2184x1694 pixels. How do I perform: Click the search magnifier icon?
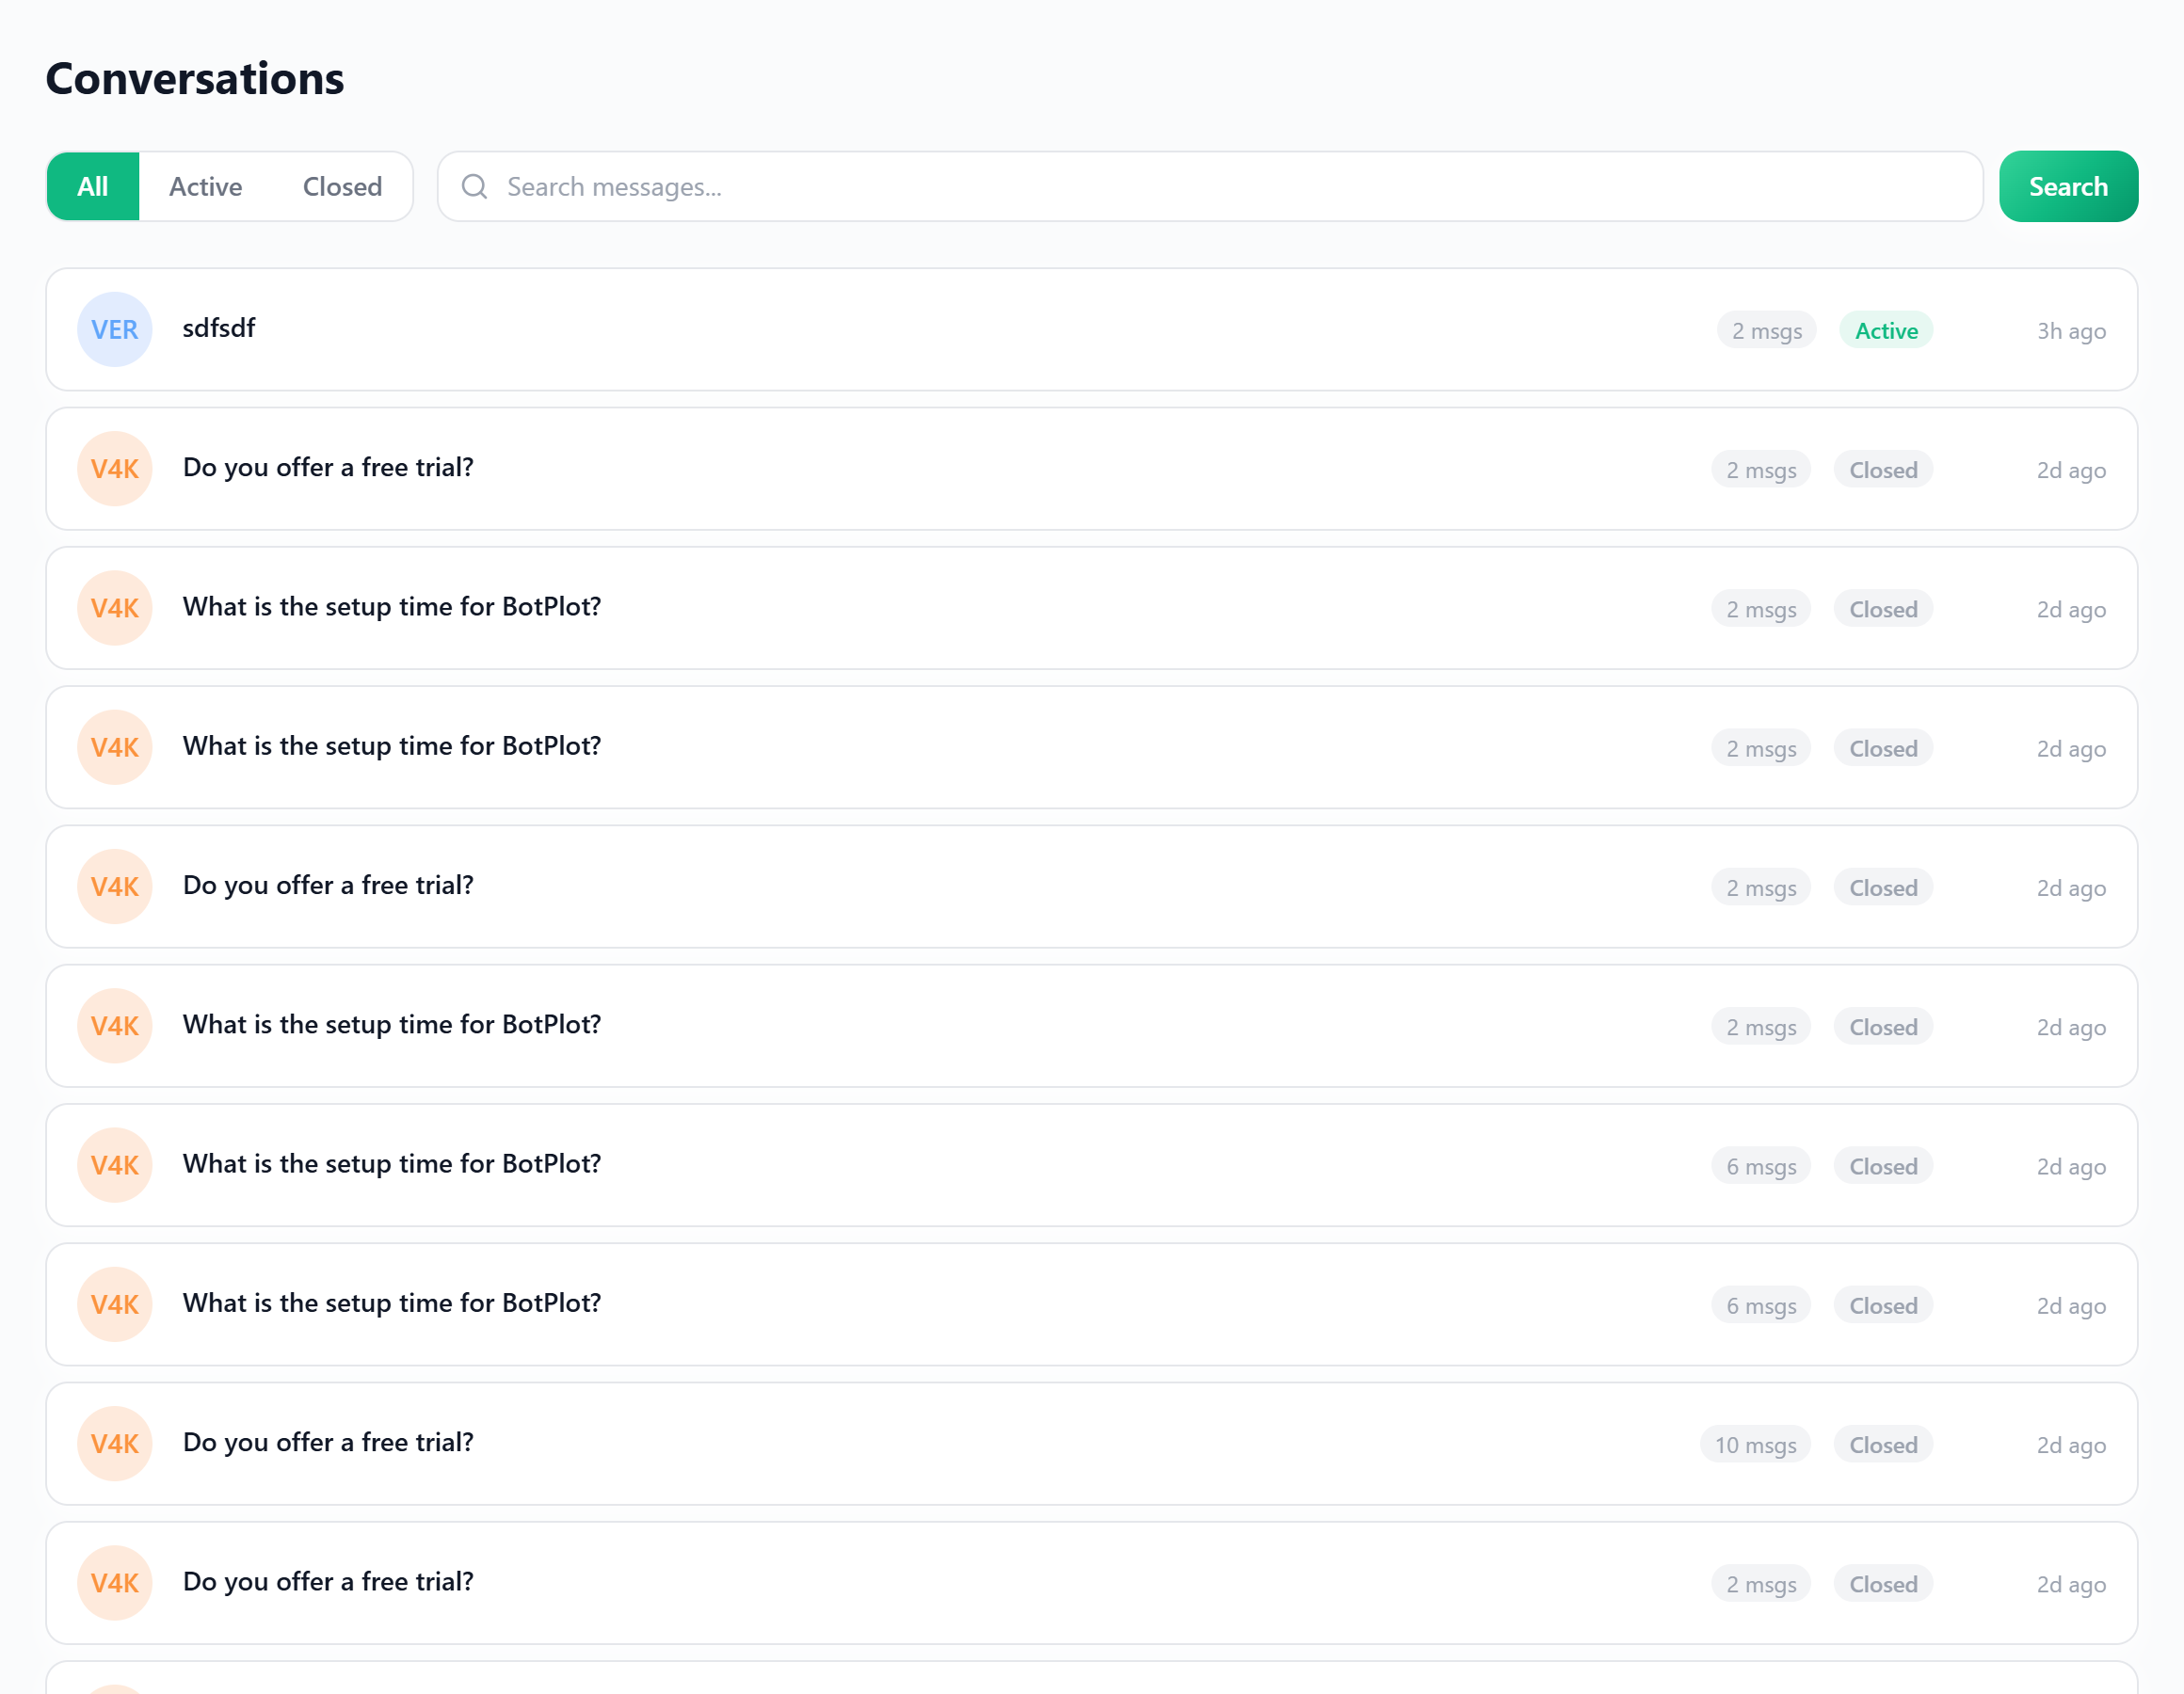pyautogui.click(x=474, y=187)
